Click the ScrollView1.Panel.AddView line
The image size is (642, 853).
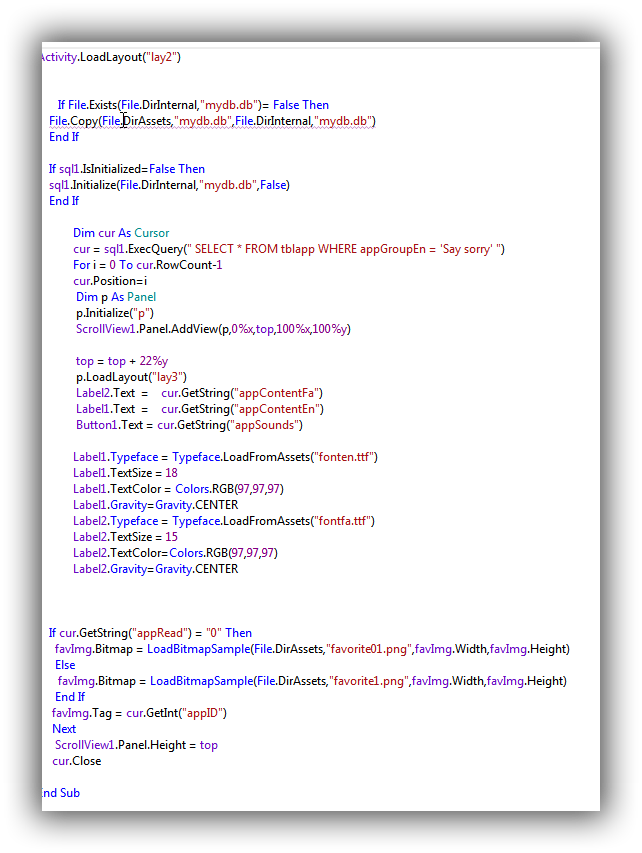click(213, 329)
